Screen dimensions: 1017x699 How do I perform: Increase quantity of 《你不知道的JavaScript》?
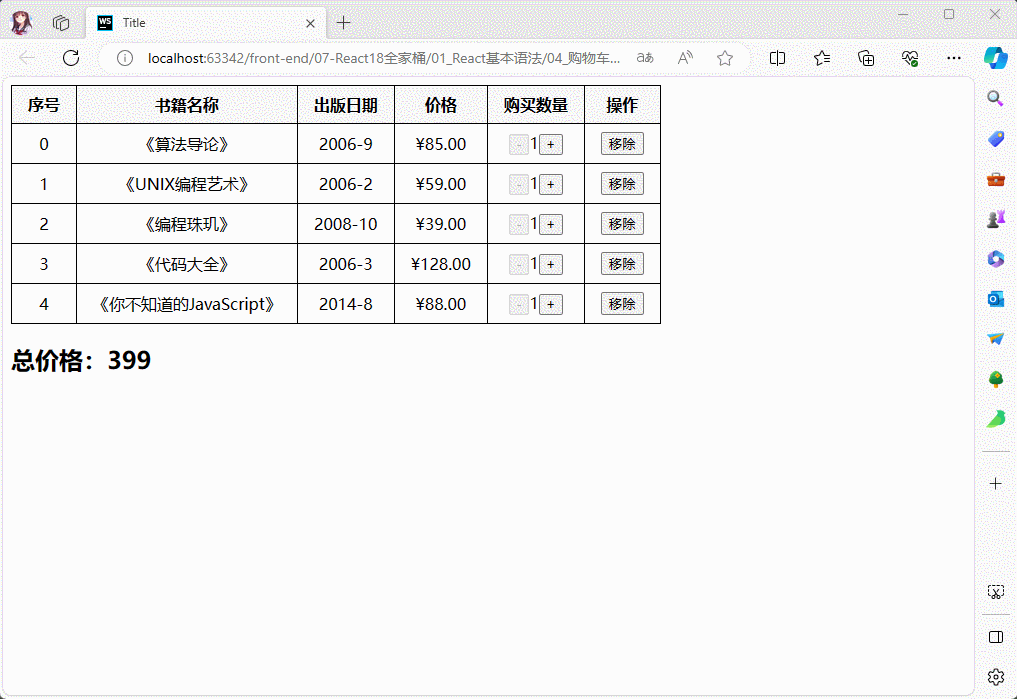550,304
